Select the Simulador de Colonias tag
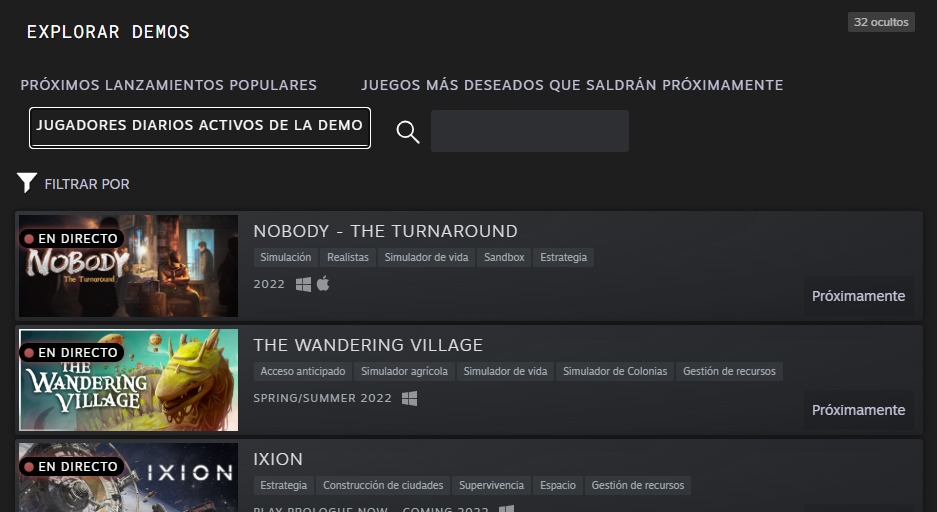This screenshot has height=512, width=937. (x=615, y=371)
